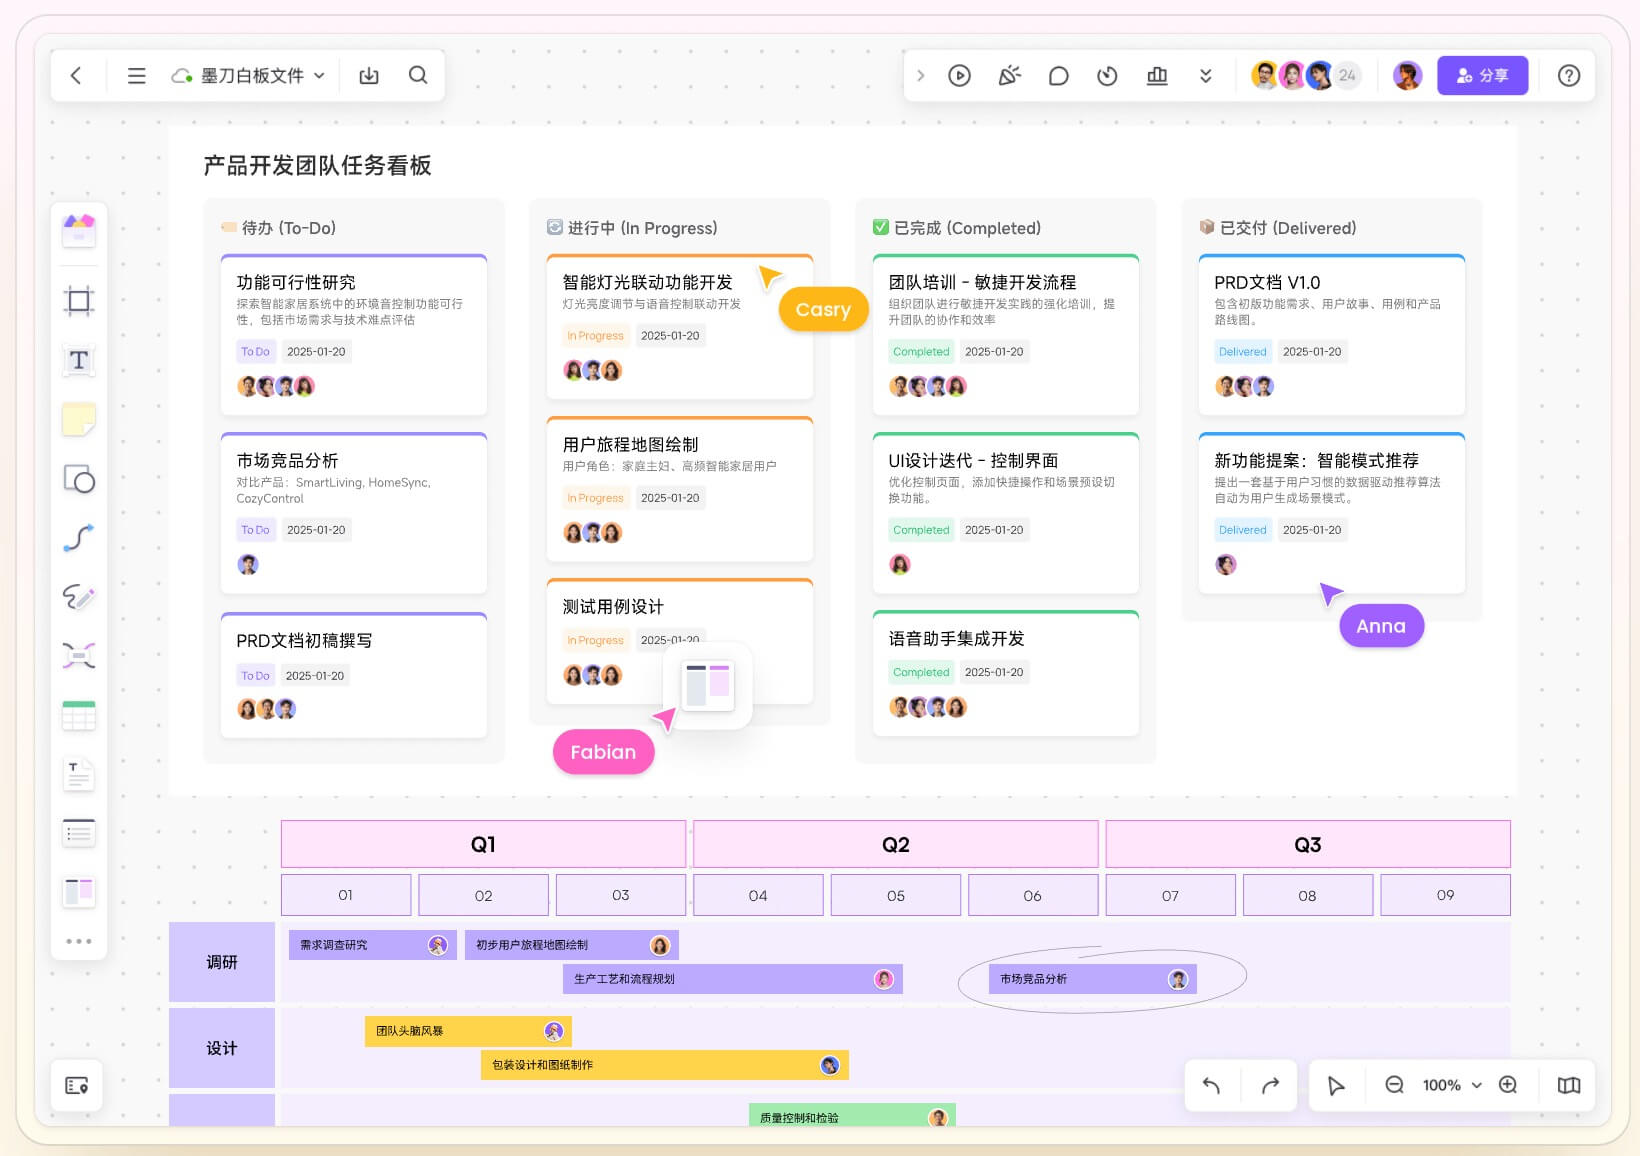1640x1156 pixels.
Task: Open comments with the bubble icon
Action: (1058, 75)
